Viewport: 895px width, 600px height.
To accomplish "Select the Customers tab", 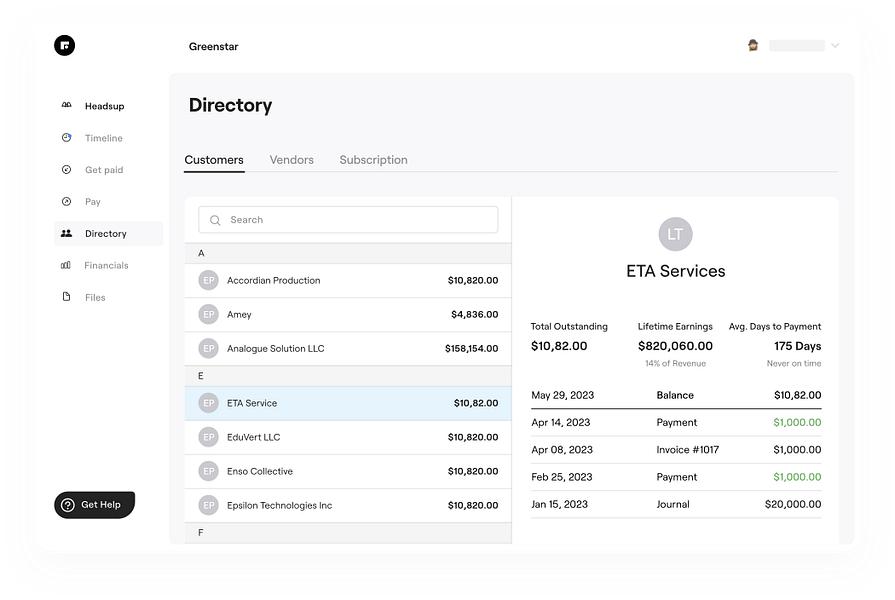I will pyautogui.click(x=214, y=160).
